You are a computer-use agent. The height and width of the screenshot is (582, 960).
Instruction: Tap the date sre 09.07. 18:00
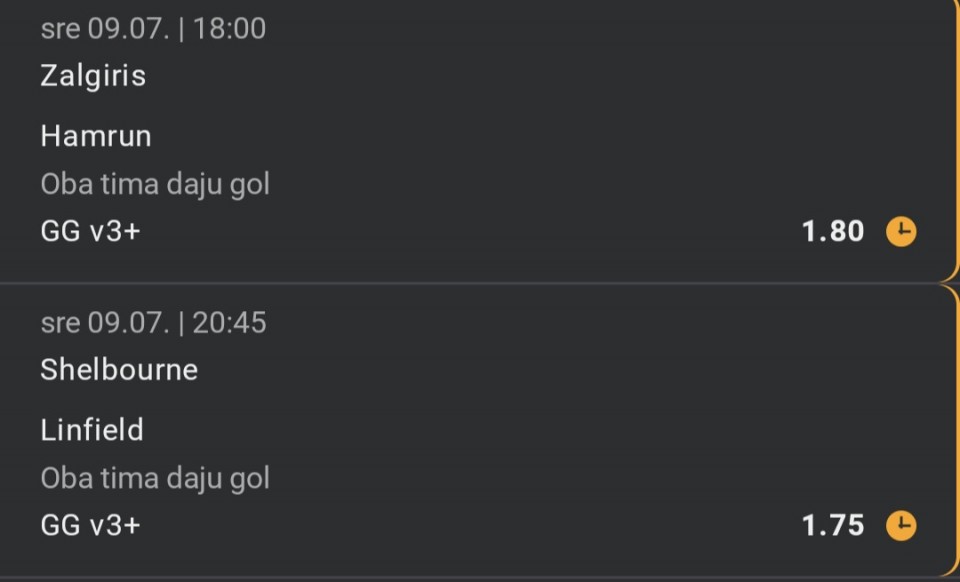coord(153,29)
